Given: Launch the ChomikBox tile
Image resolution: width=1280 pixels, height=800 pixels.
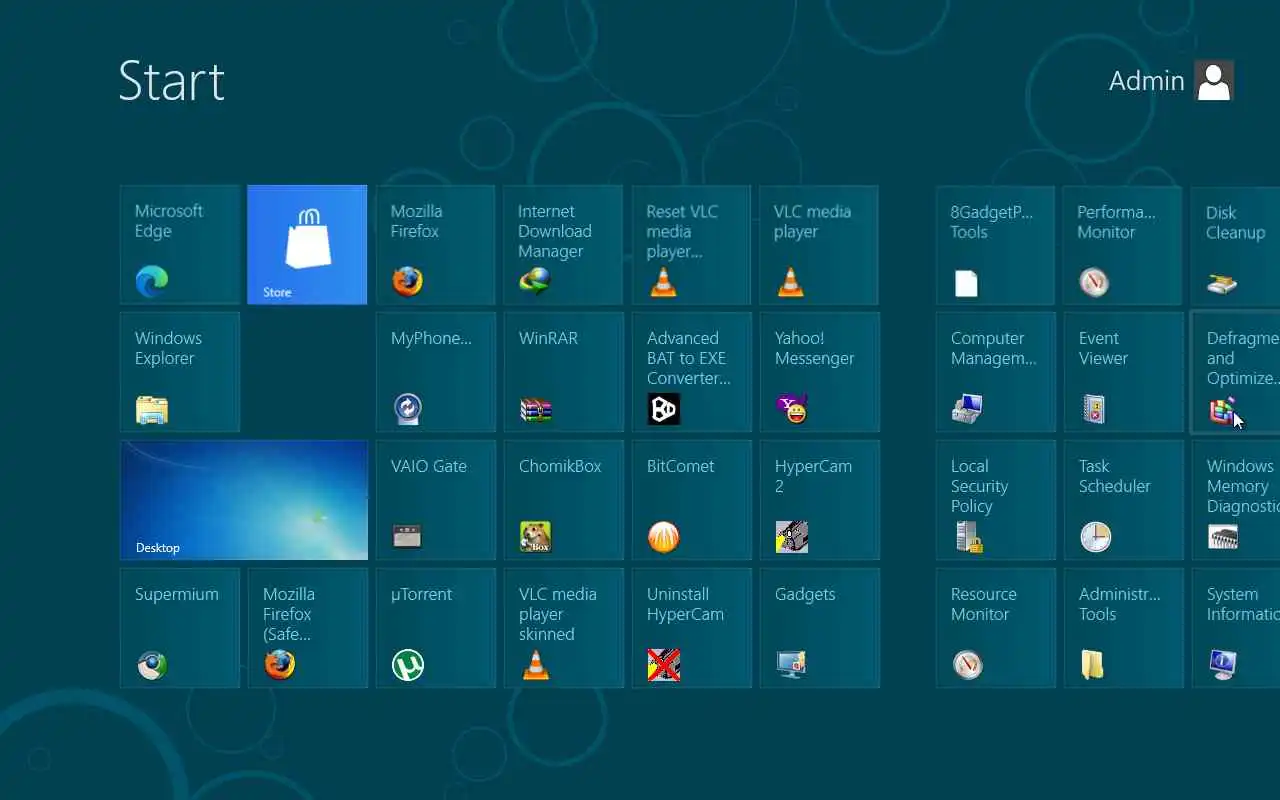Looking at the screenshot, I should (563, 500).
